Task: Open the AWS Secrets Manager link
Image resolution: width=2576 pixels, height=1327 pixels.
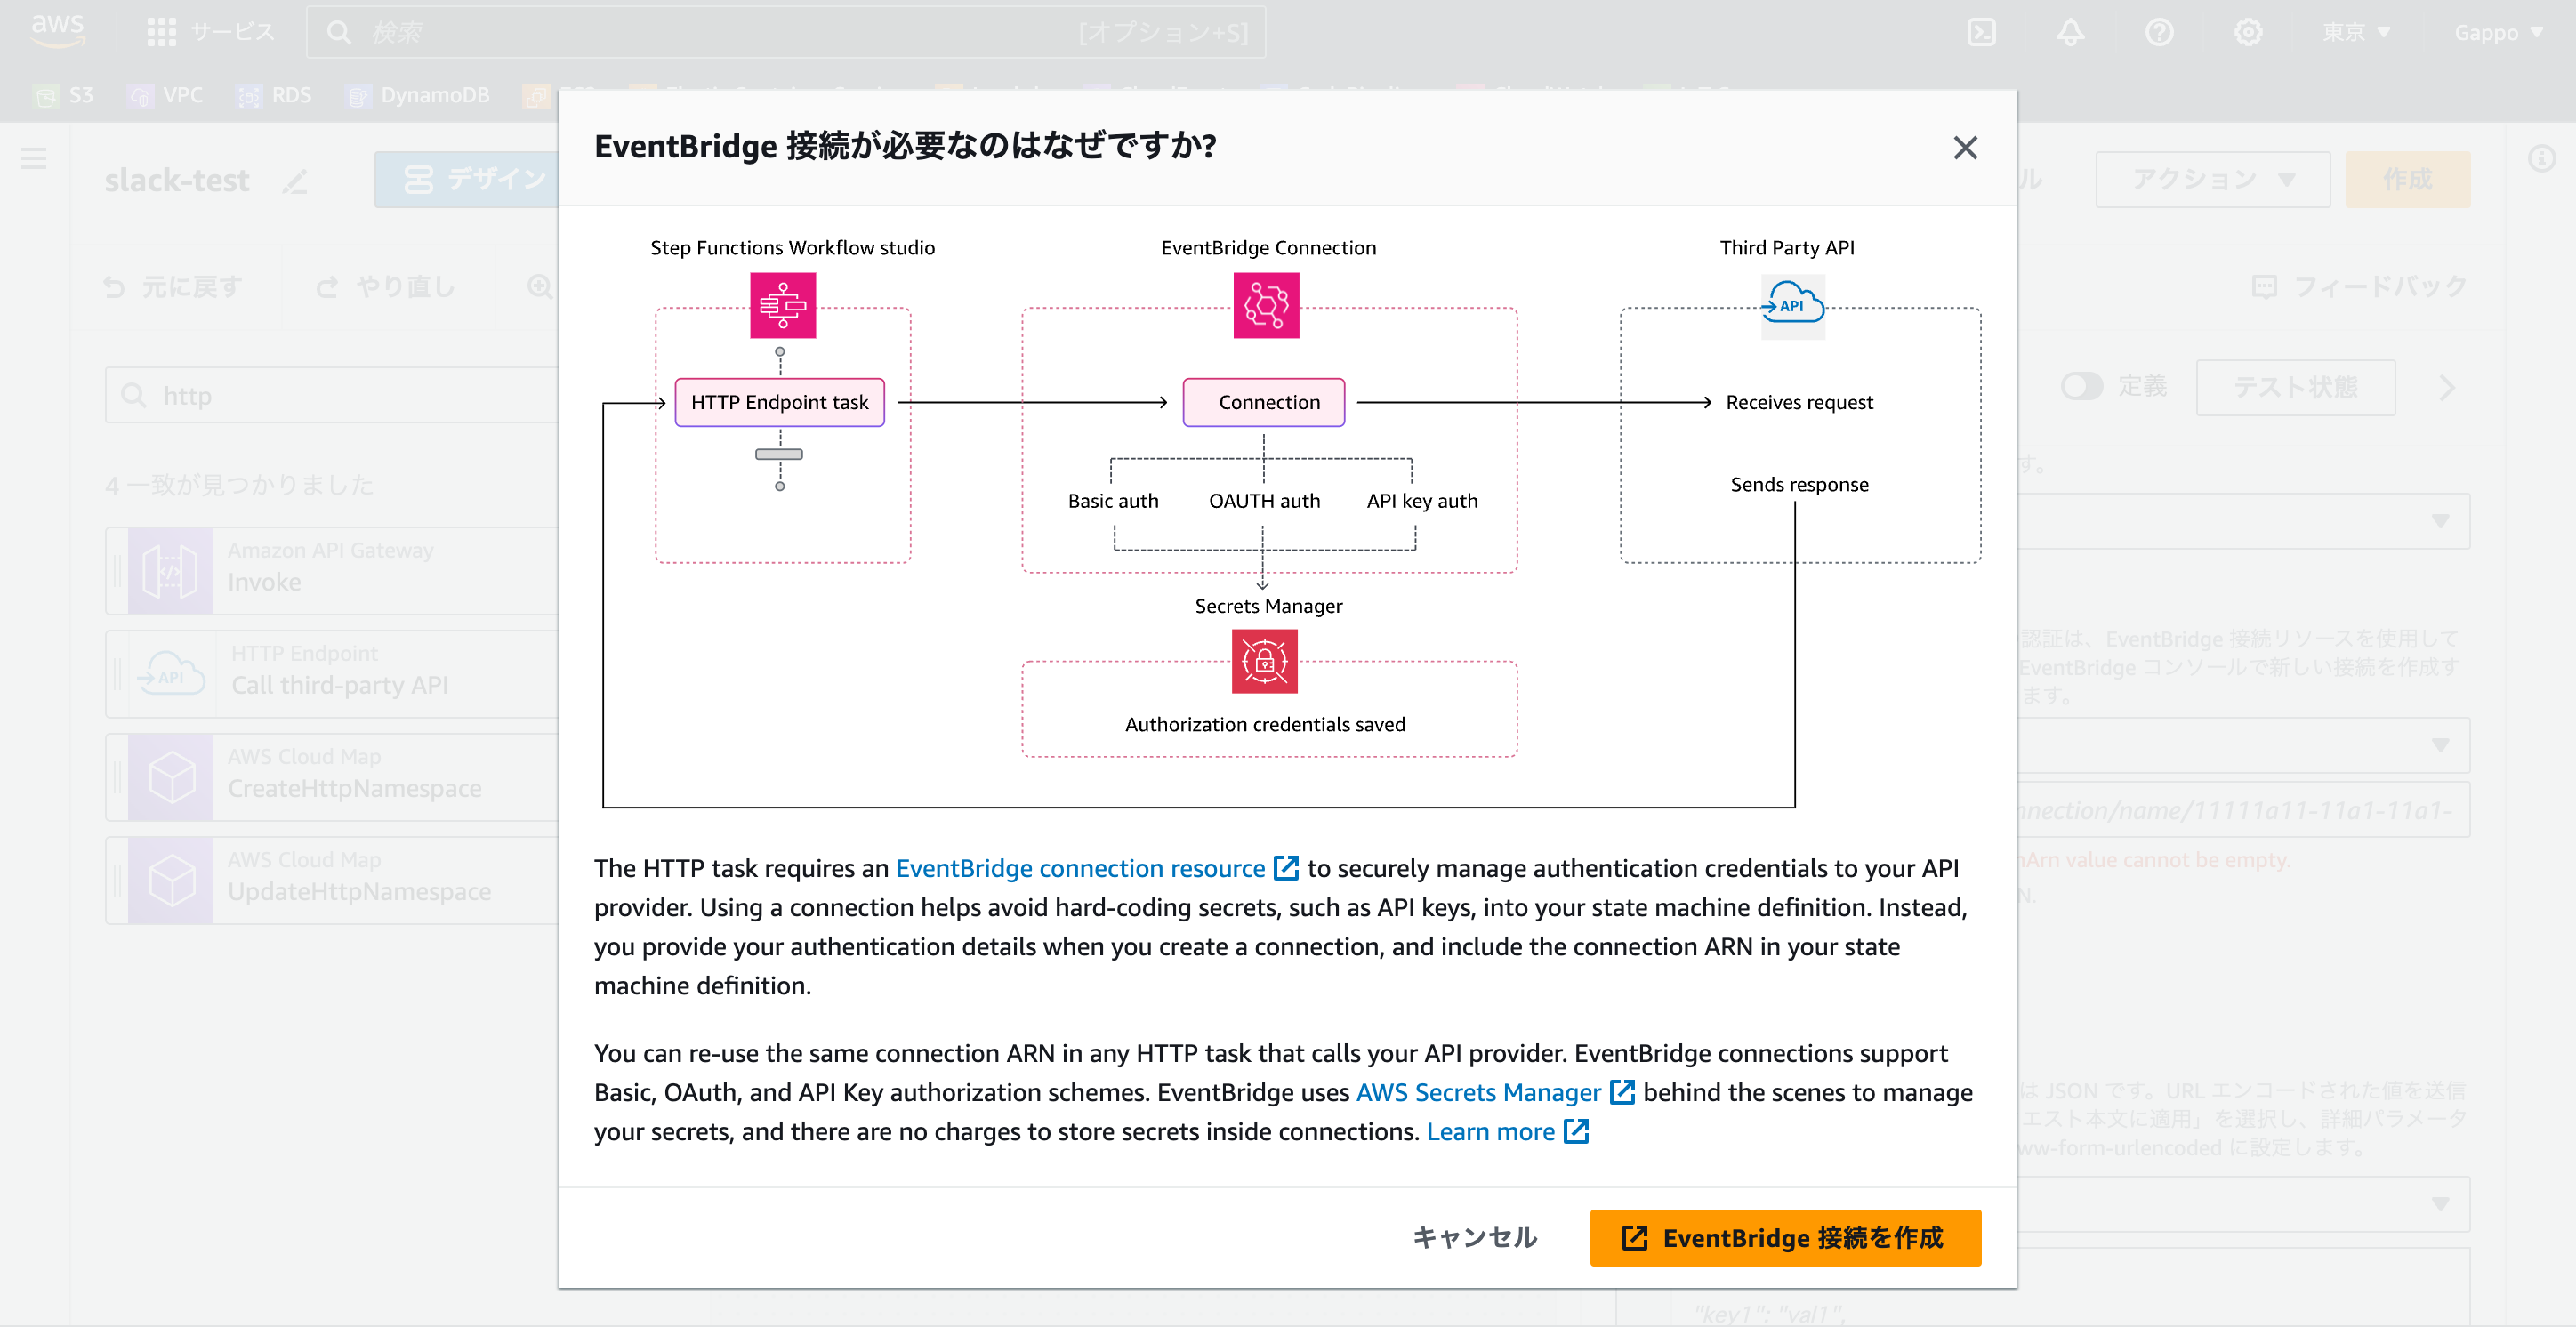Action: point(1478,1092)
